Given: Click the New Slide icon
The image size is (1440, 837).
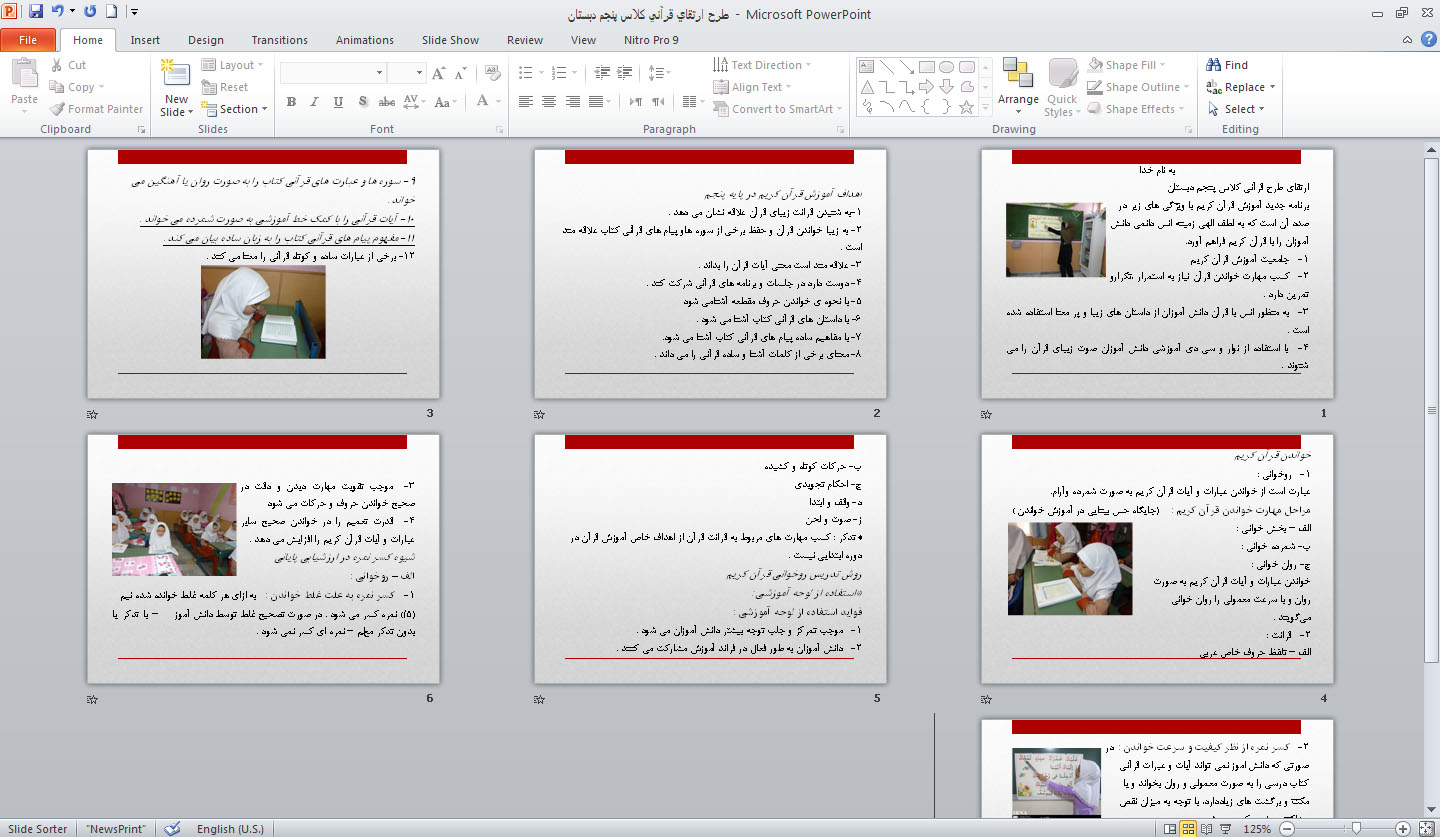Looking at the screenshot, I should pyautogui.click(x=176, y=73).
